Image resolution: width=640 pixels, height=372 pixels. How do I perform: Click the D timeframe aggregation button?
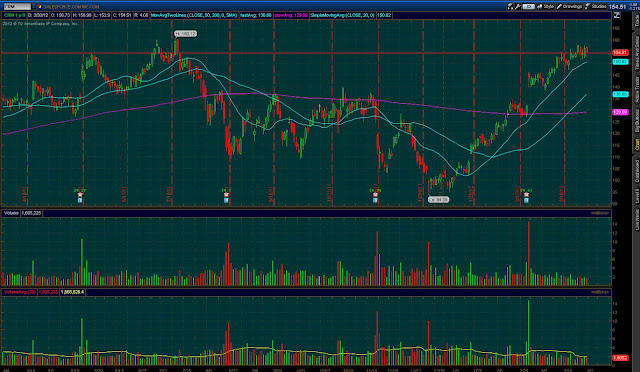528,7
